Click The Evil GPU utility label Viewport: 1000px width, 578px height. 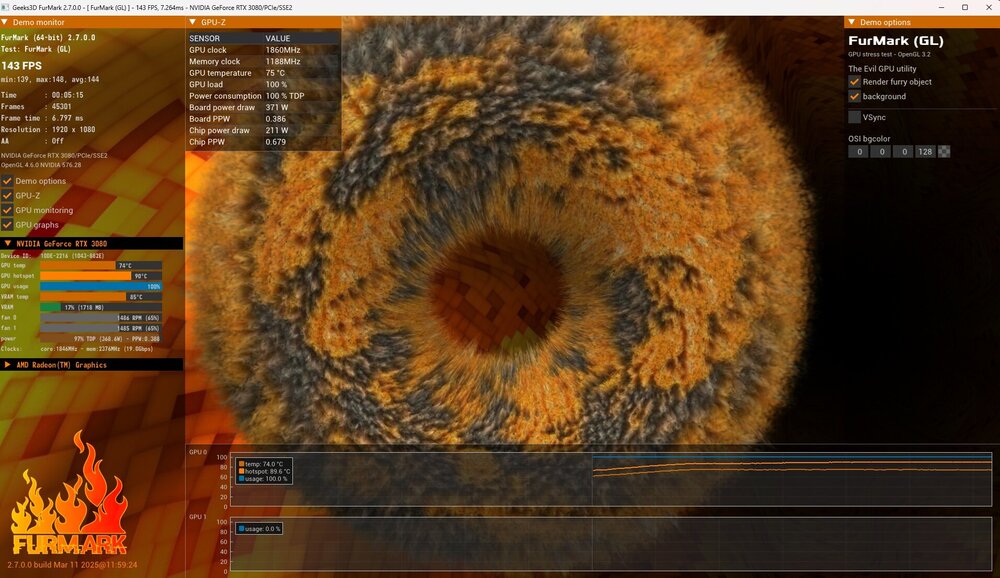882,69
